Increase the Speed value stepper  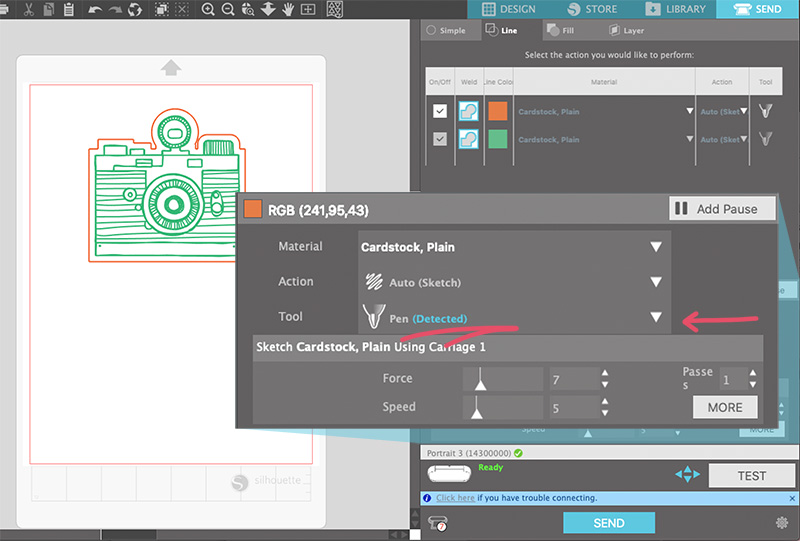pos(605,401)
